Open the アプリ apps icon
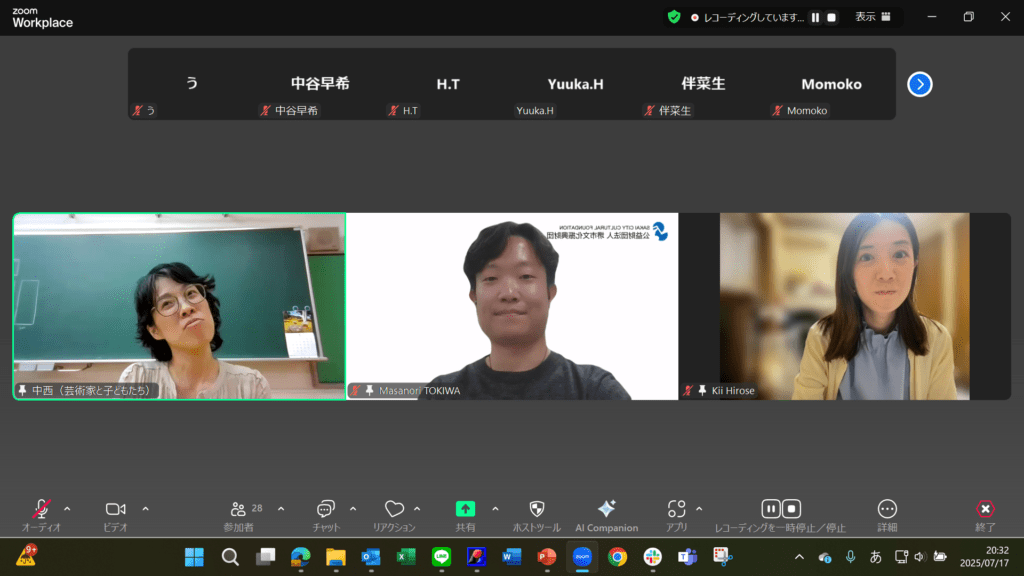This screenshot has height=576, width=1024. [677, 509]
